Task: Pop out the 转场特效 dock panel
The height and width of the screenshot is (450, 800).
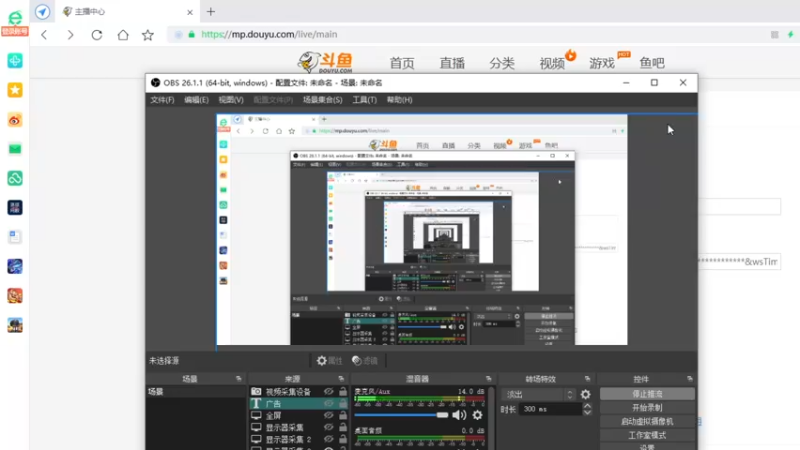Action: click(587, 379)
